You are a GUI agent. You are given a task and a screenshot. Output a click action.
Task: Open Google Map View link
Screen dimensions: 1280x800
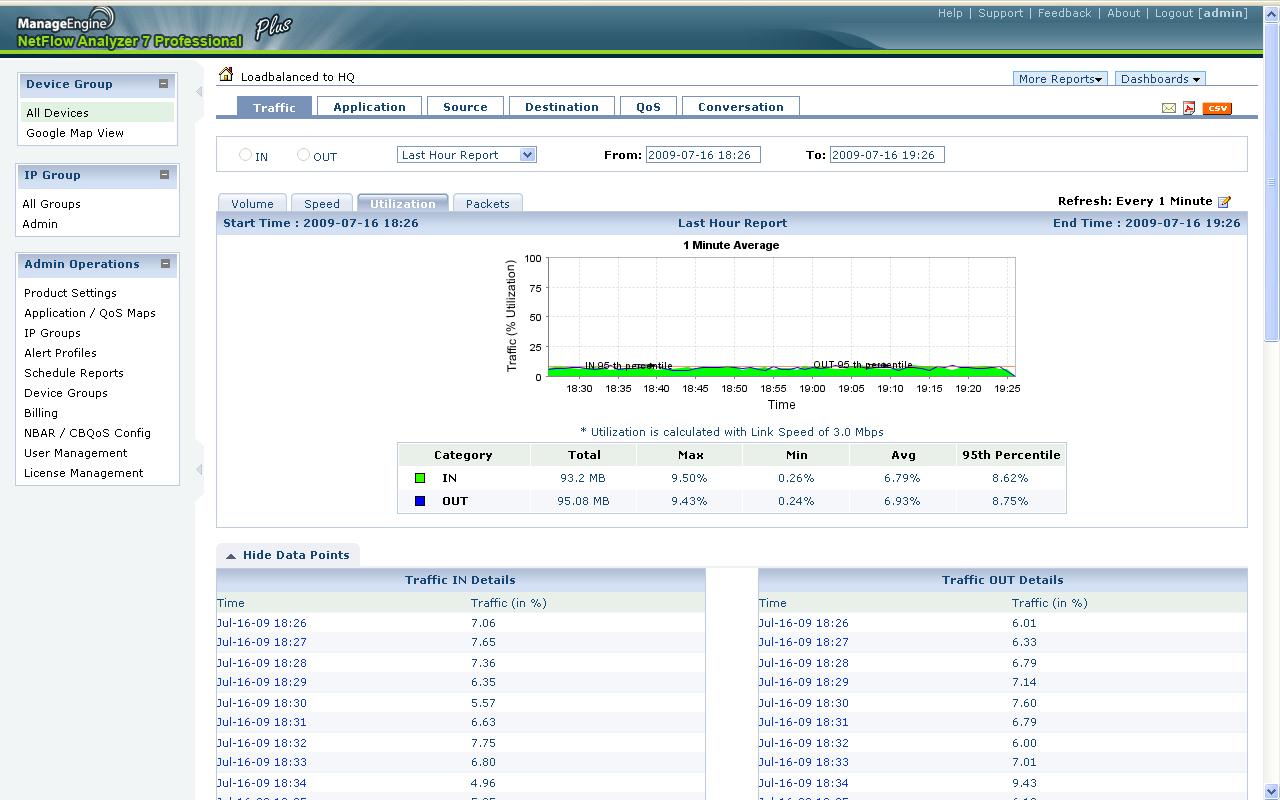75,133
